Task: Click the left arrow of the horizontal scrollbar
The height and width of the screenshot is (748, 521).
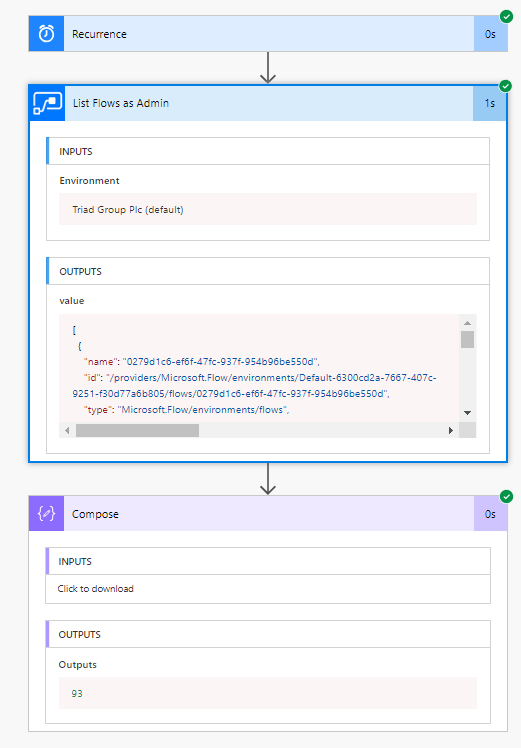Action: point(67,430)
